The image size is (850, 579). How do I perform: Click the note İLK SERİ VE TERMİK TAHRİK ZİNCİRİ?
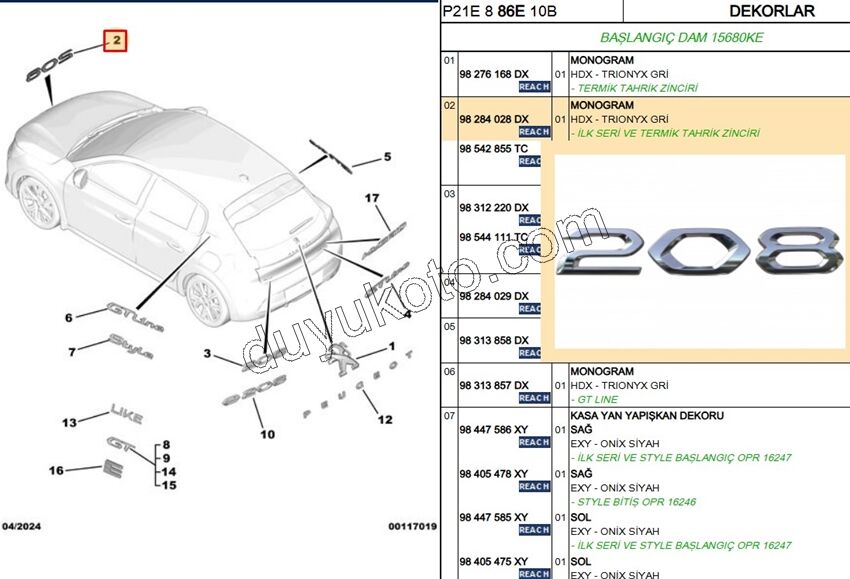click(668, 133)
